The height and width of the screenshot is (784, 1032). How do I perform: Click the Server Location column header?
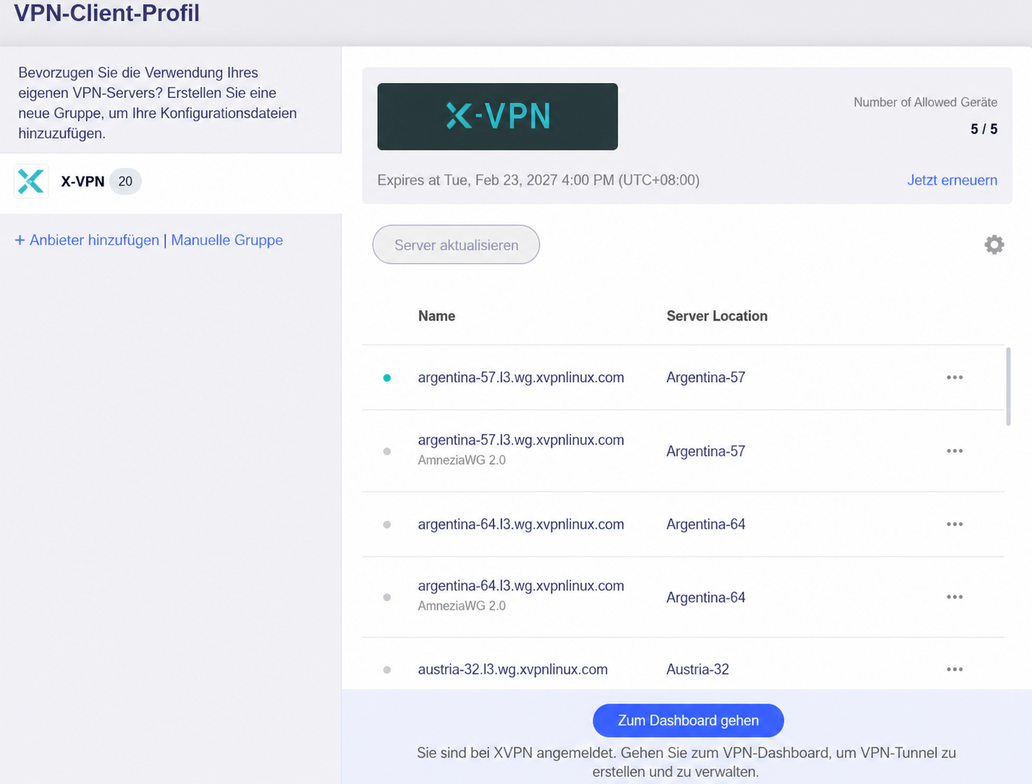(x=717, y=316)
